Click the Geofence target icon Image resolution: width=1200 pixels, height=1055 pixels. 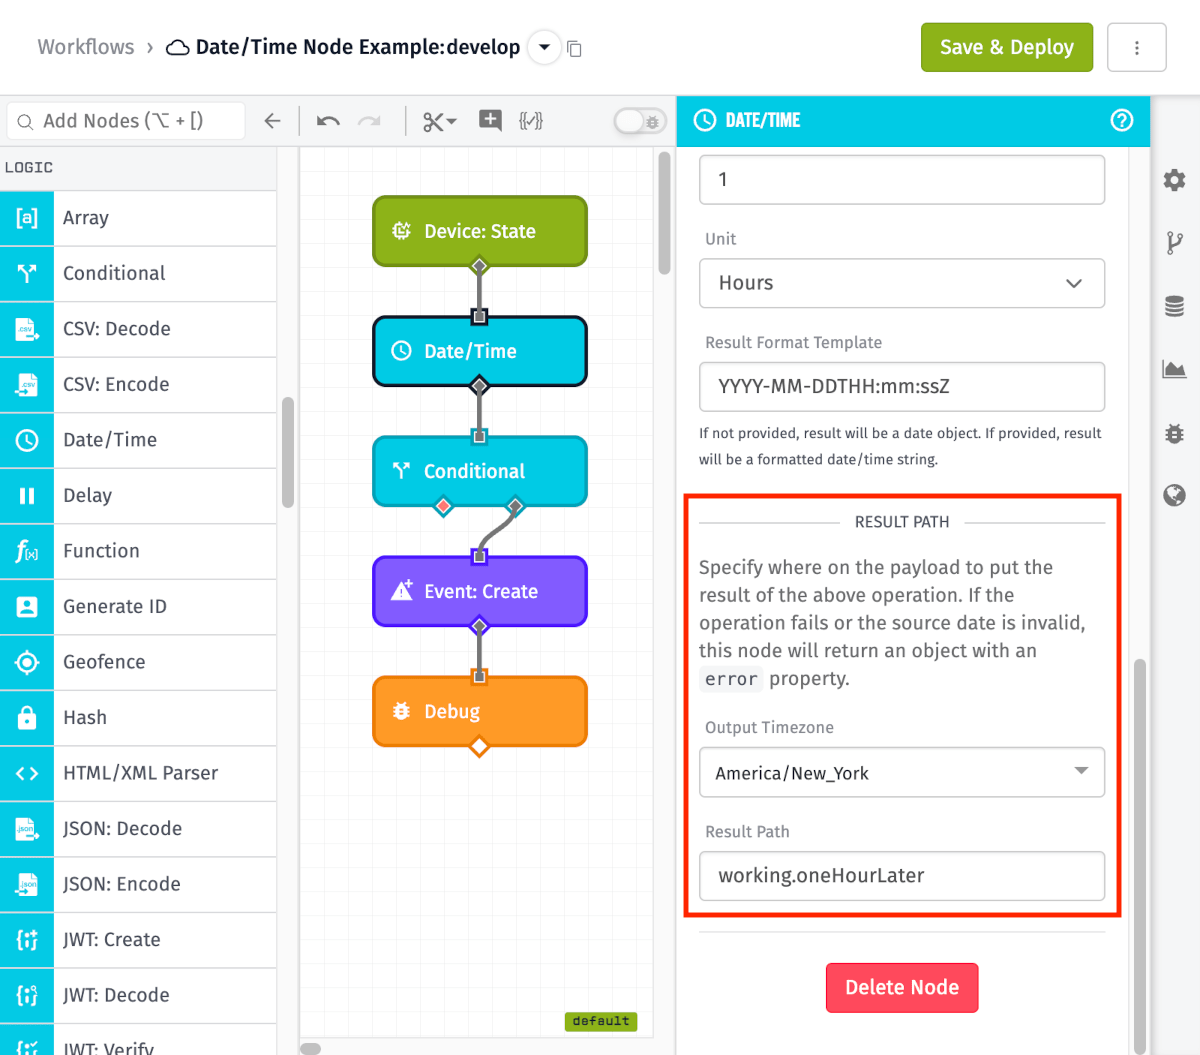tap(27, 662)
